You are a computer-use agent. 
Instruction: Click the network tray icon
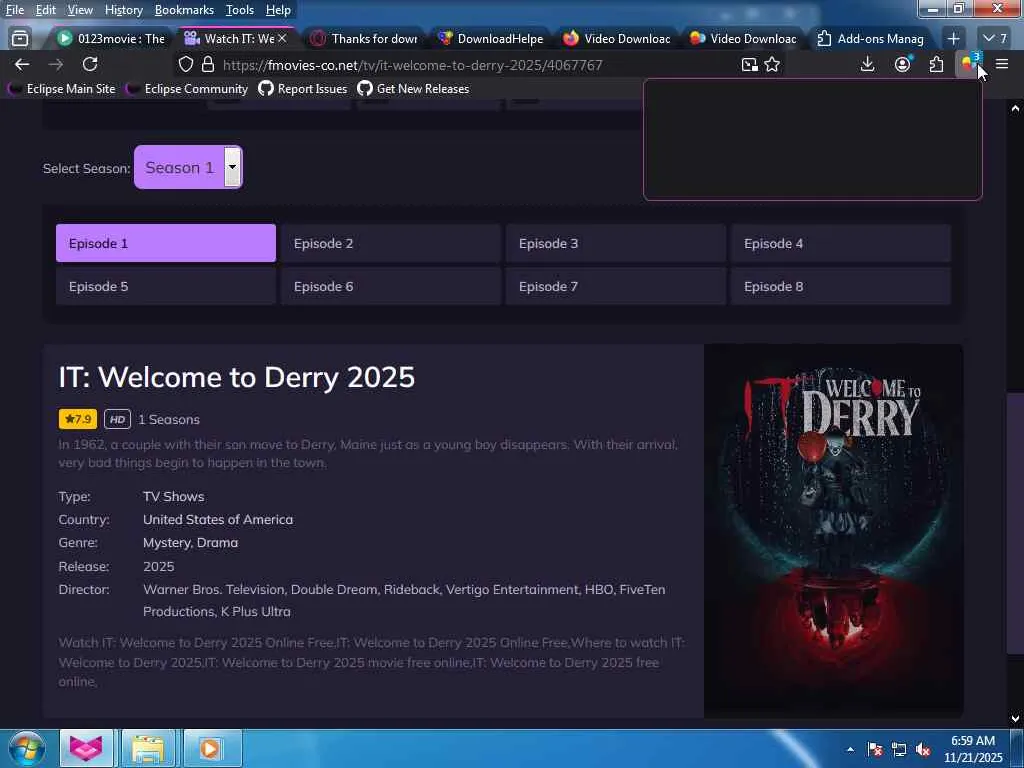pos(899,749)
